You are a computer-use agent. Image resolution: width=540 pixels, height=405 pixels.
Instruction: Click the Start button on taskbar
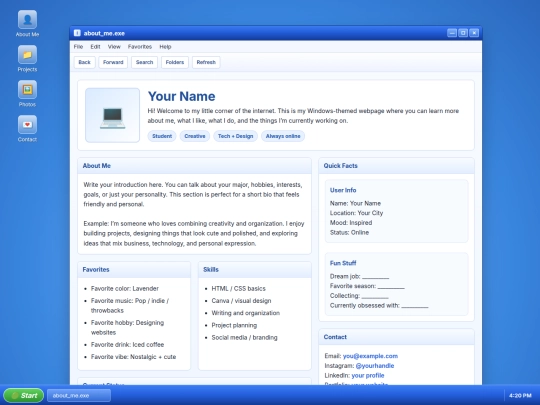tap(24, 395)
